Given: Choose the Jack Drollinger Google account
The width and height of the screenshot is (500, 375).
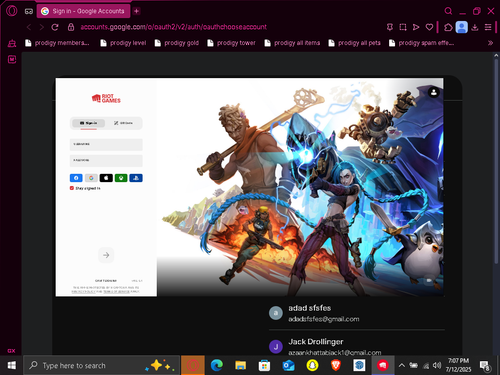Looking at the screenshot, I should click(357, 346).
